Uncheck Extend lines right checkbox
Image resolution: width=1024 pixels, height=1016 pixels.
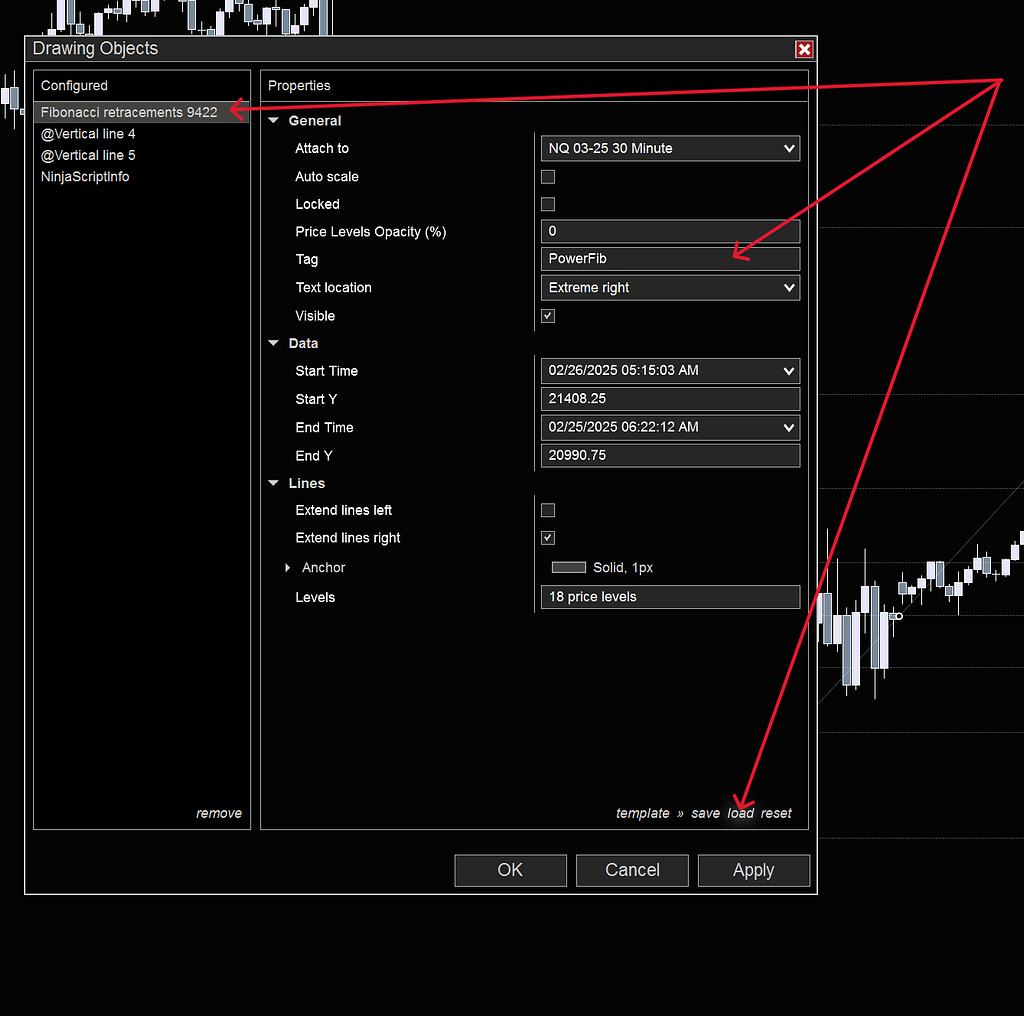pos(548,538)
